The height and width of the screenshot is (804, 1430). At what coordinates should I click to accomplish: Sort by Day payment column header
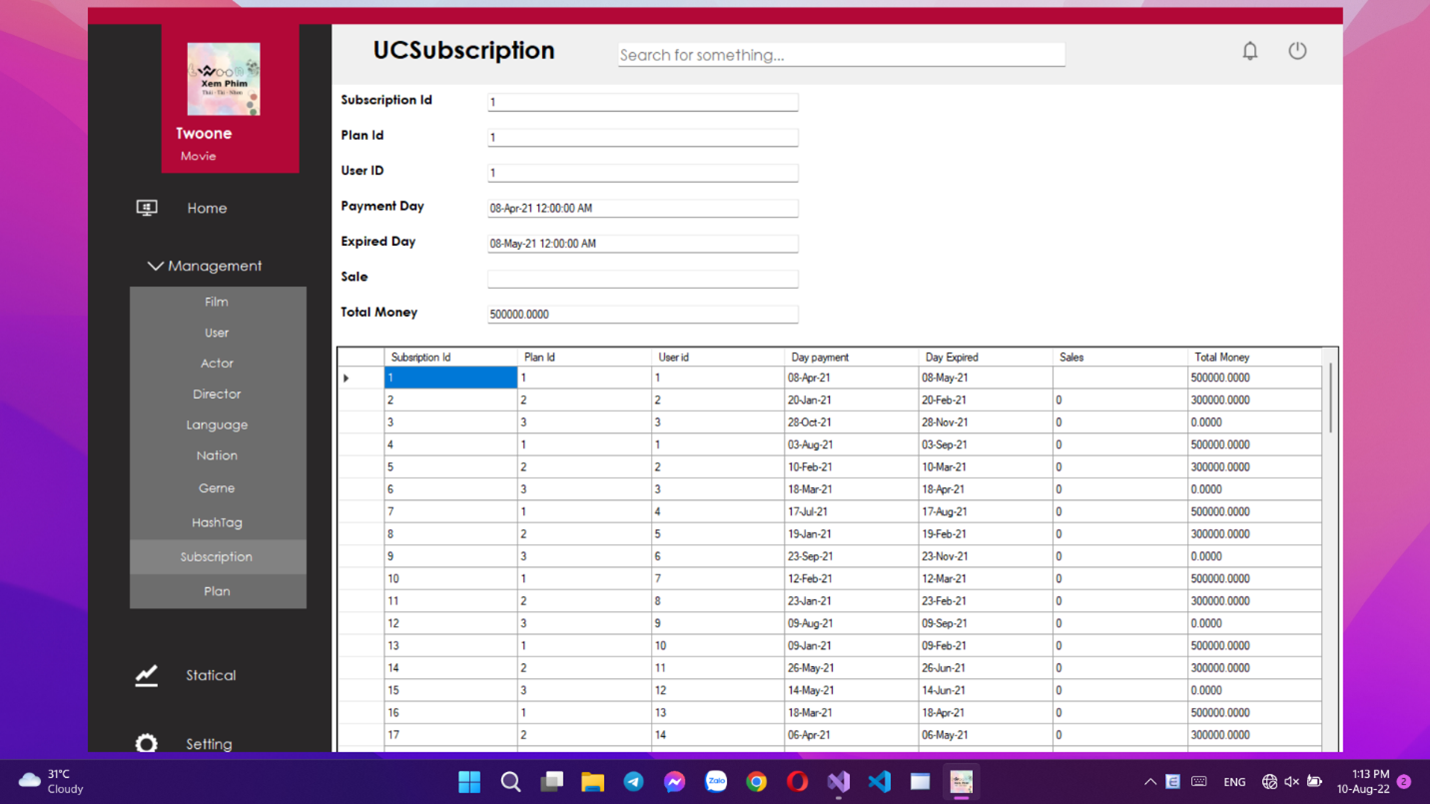(x=852, y=357)
